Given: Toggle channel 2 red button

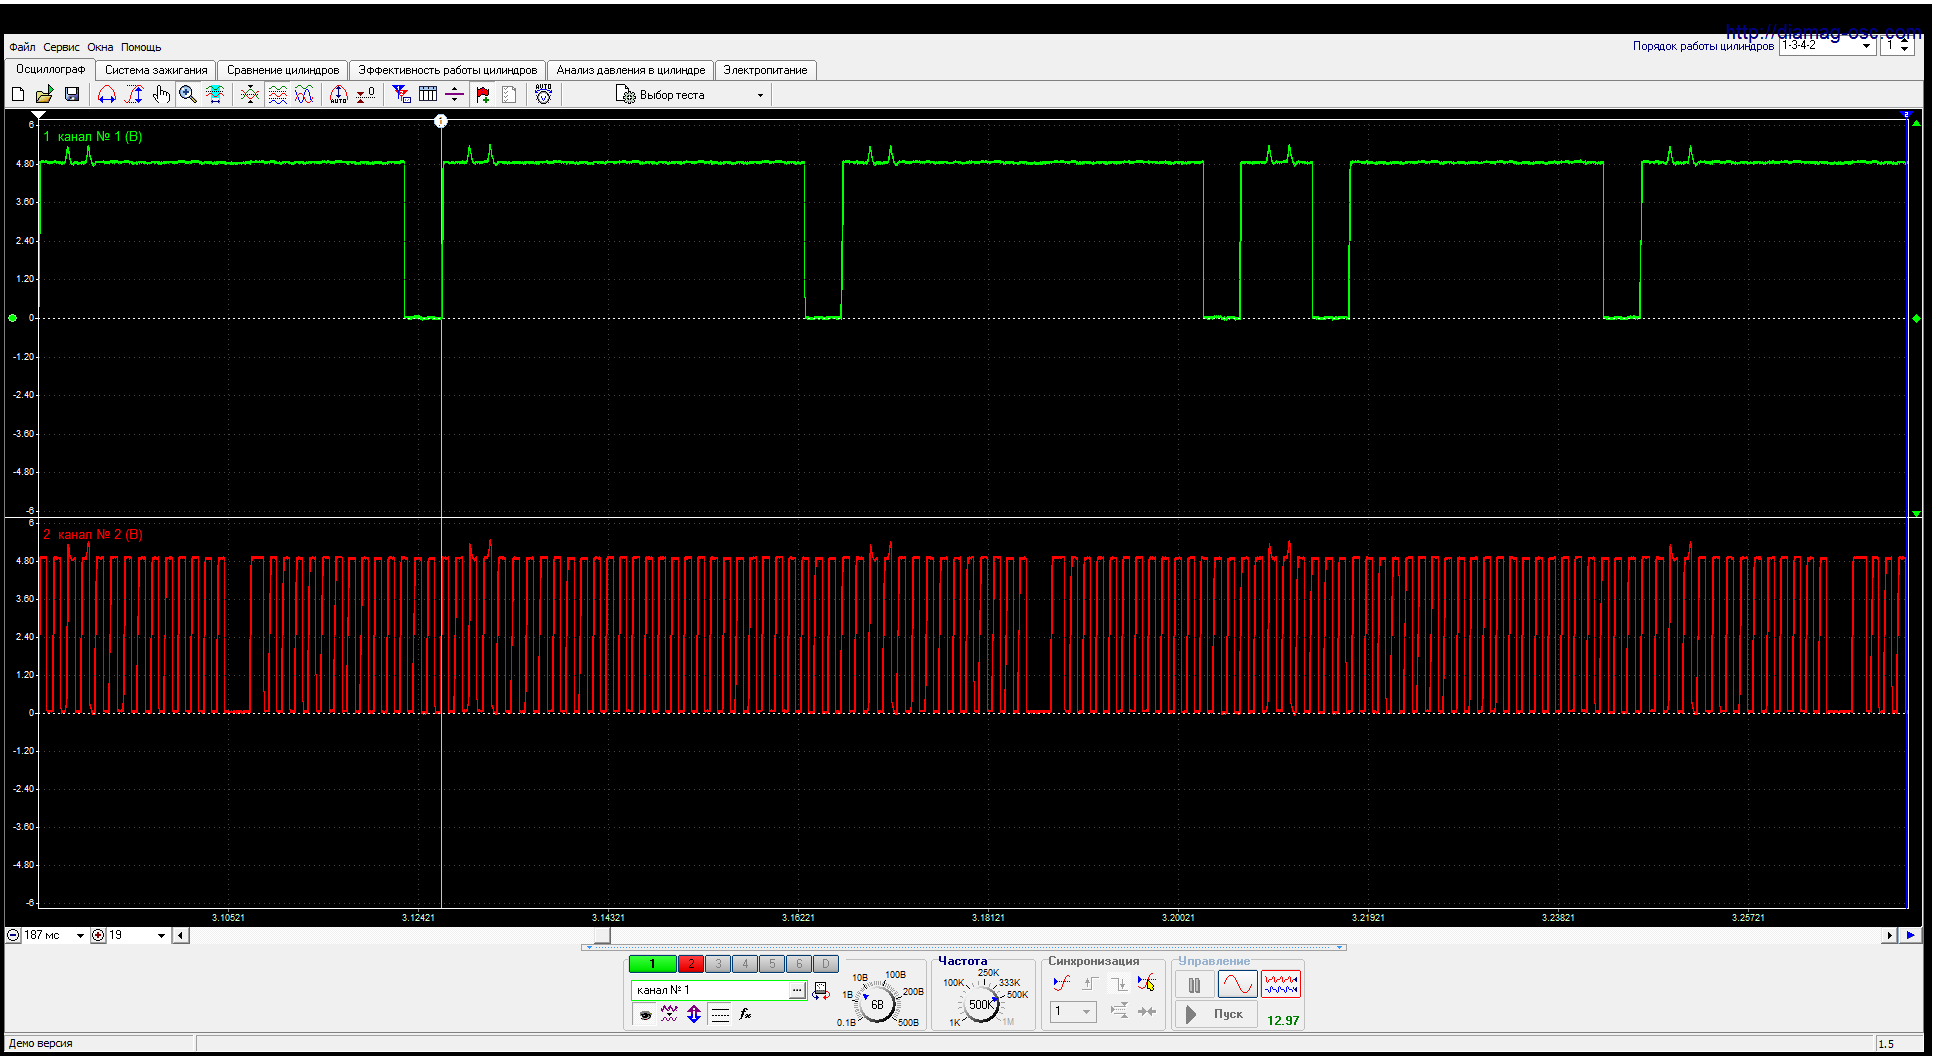Looking at the screenshot, I should (691, 964).
